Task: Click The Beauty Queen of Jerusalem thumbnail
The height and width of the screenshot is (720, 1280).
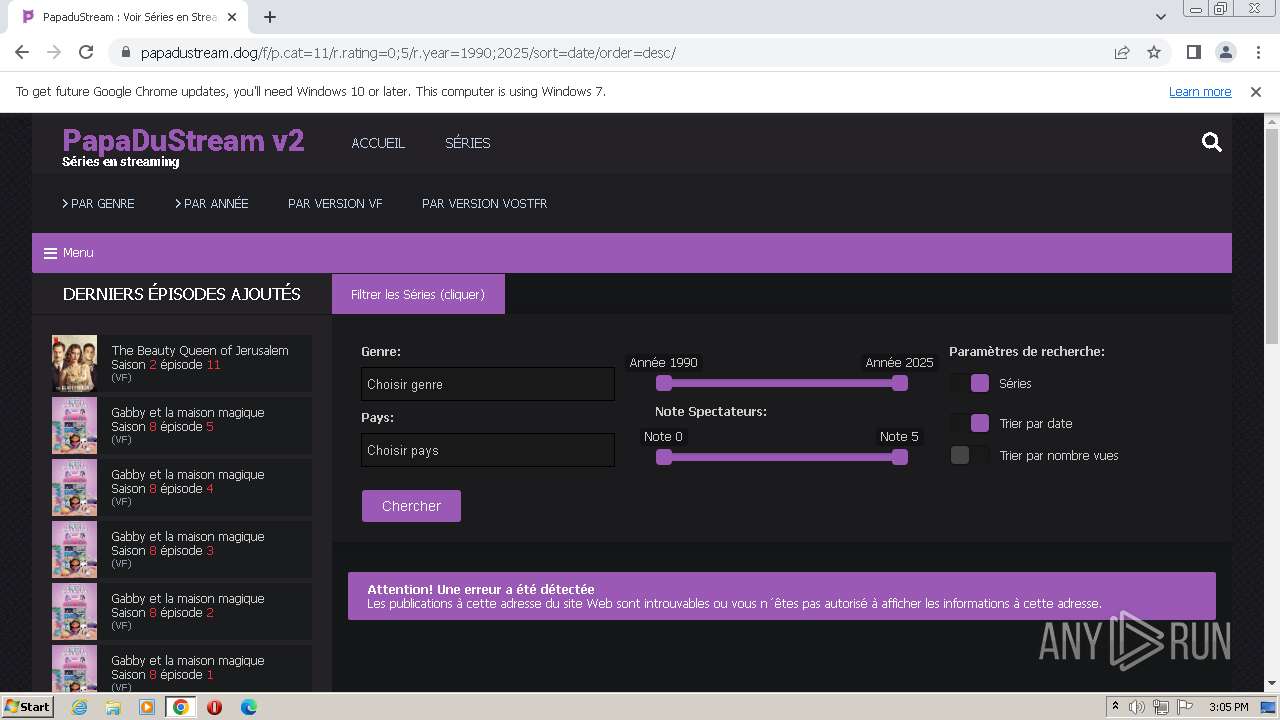Action: tap(74, 363)
